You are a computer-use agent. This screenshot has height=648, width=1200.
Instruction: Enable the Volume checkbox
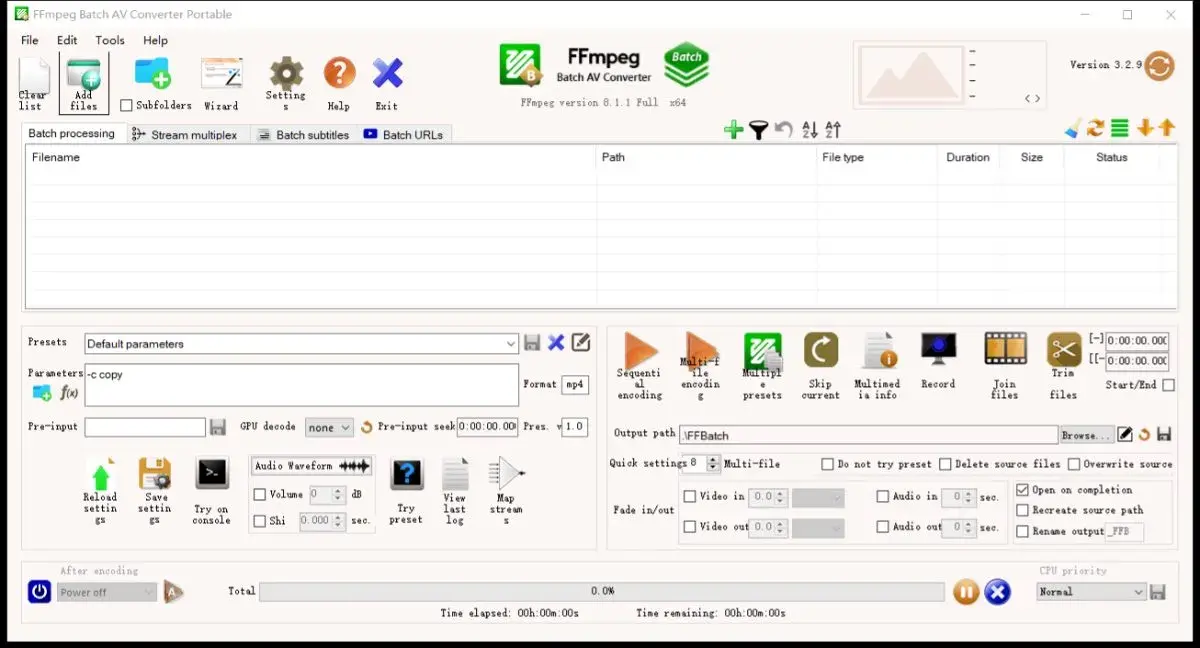pyautogui.click(x=260, y=494)
